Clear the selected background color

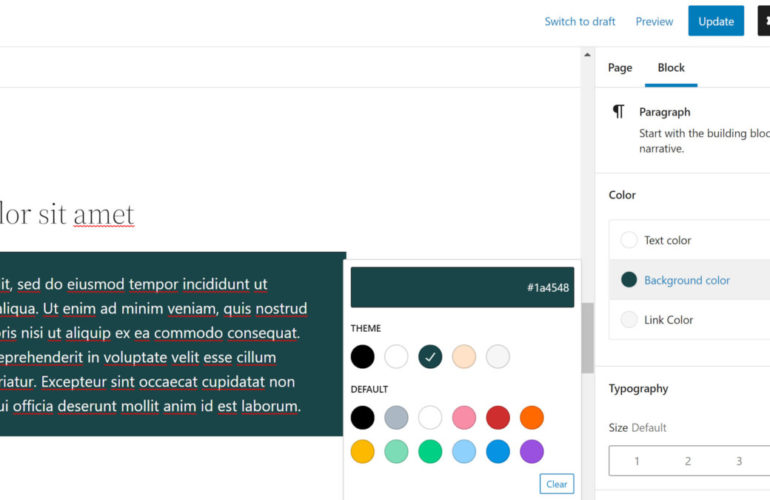(x=557, y=484)
